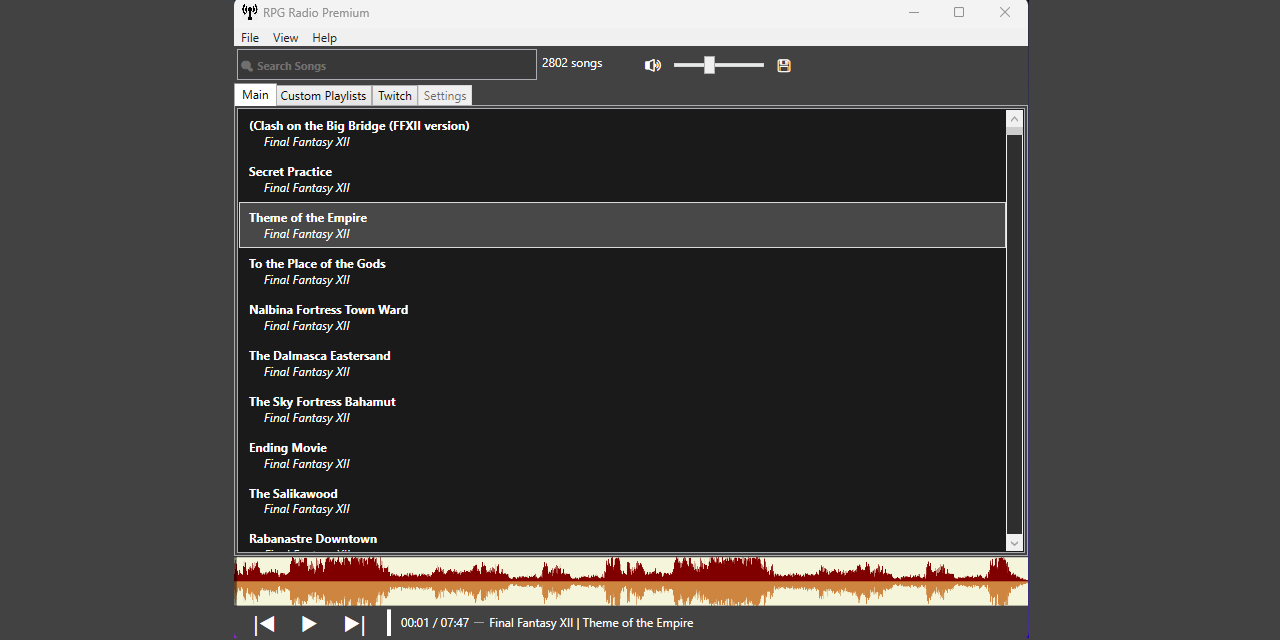
Task: Open the View menu
Action: pyautogui.click(x=285, y=37)
